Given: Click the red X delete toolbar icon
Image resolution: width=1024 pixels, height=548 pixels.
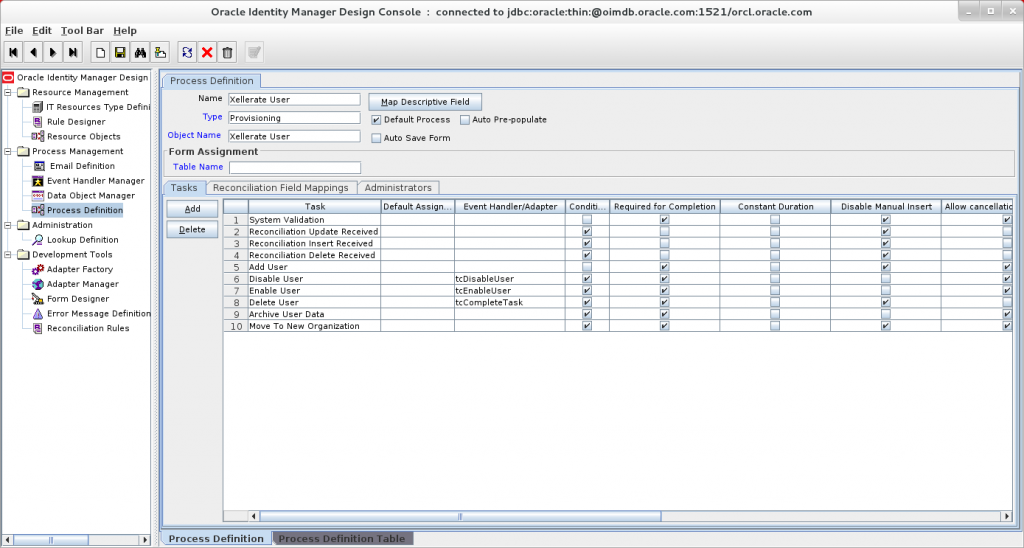Looking at the screenshot, I should [x=207, y=52].
